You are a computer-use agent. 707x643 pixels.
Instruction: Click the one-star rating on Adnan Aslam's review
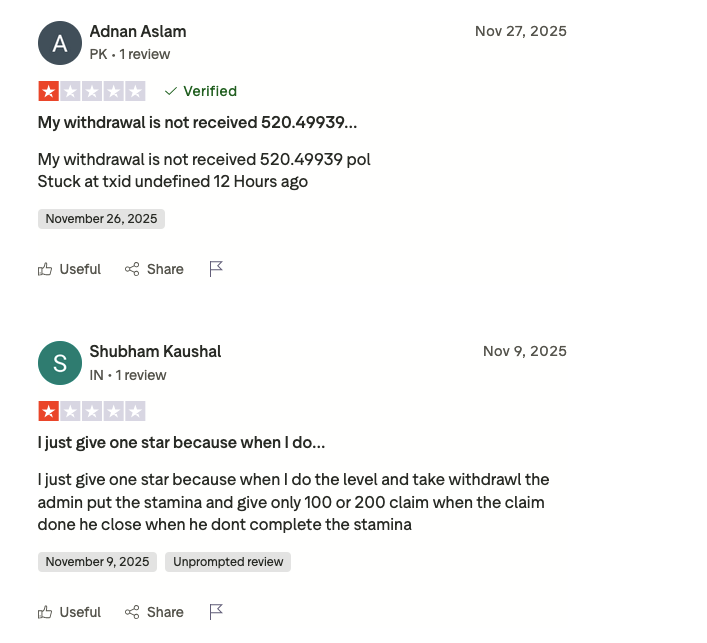click(92, 91)
